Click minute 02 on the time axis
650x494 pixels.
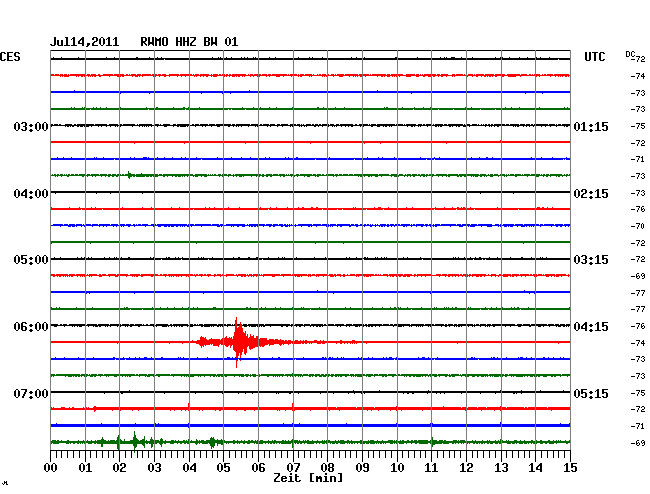click(x=119, y=467)
